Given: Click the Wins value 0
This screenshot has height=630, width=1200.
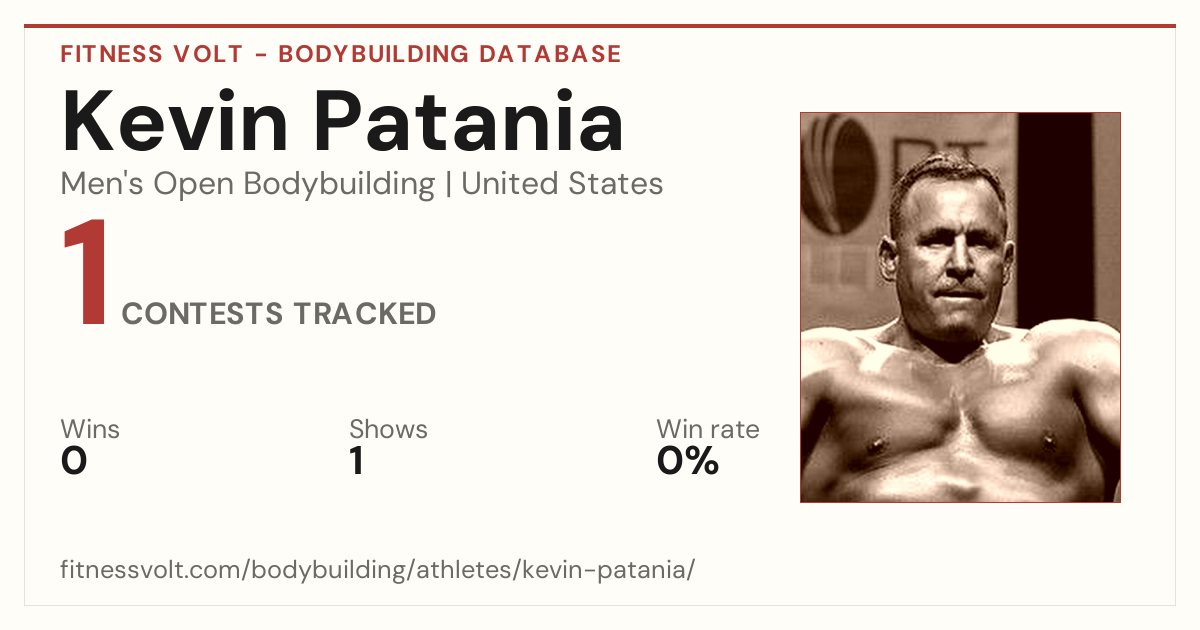Looking at the screenshot, I should click(x=74, y=460).
